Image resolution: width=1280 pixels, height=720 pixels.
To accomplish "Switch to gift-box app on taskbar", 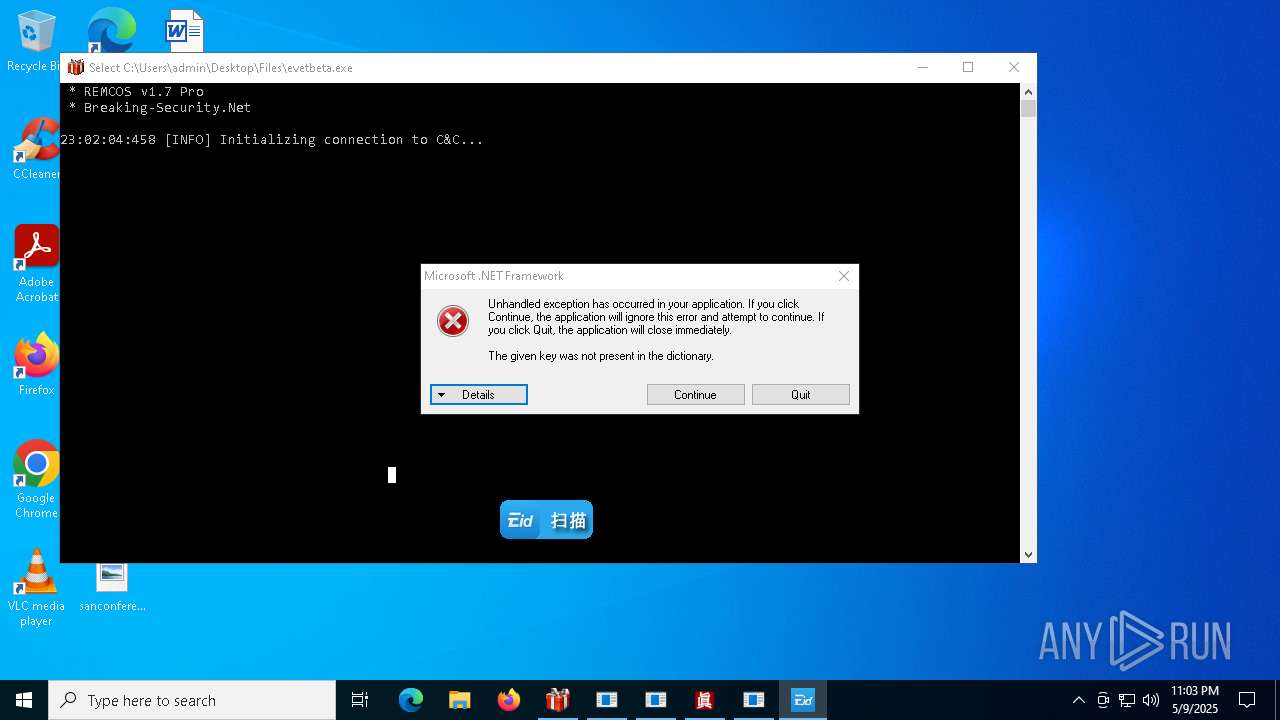I will click(x=557, y=700).
